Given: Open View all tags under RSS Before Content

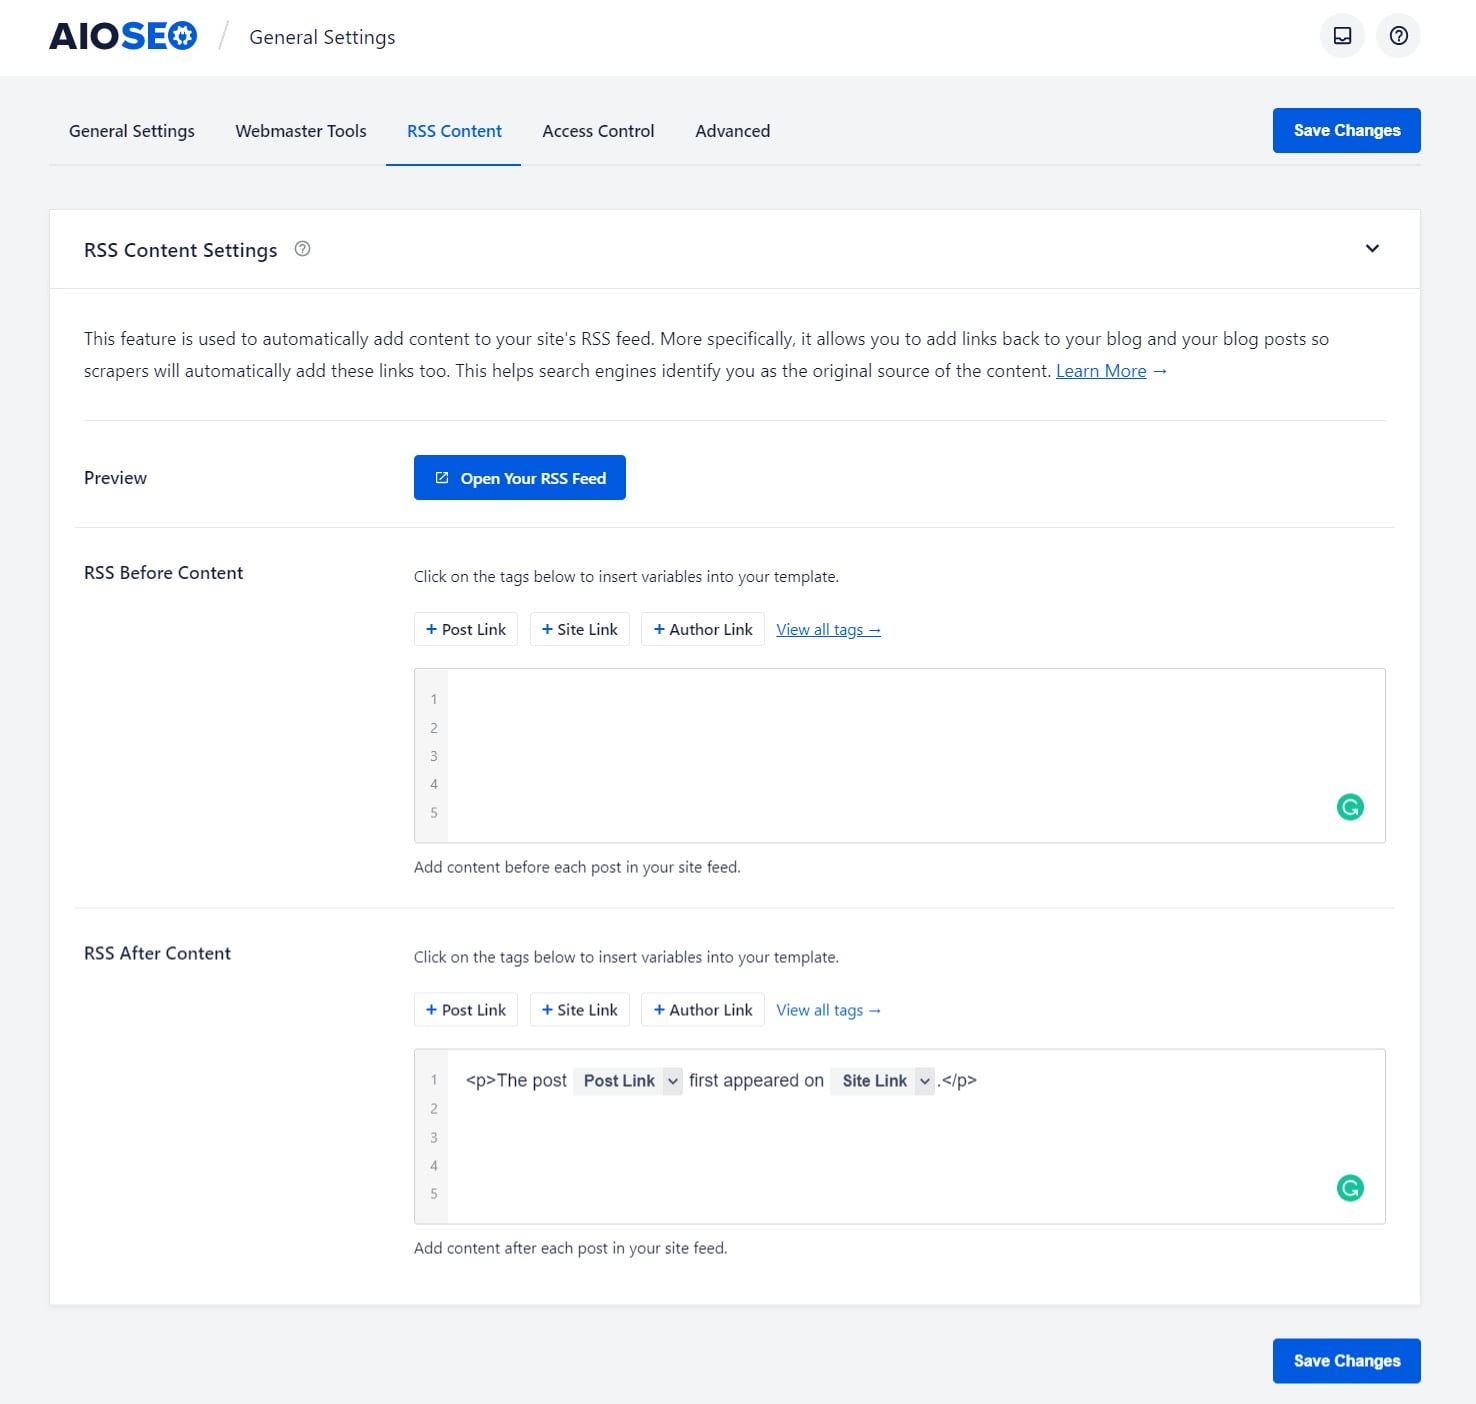Looking at the screenshot, I should pos(828,630).
